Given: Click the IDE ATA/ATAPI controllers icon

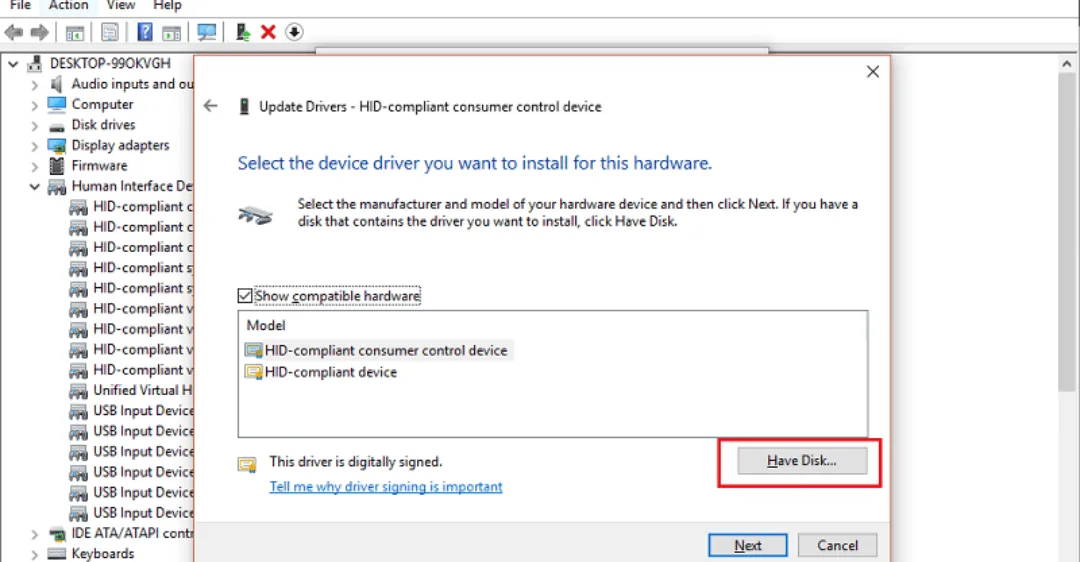Looking at the screenshot, I should pos(56,534).
